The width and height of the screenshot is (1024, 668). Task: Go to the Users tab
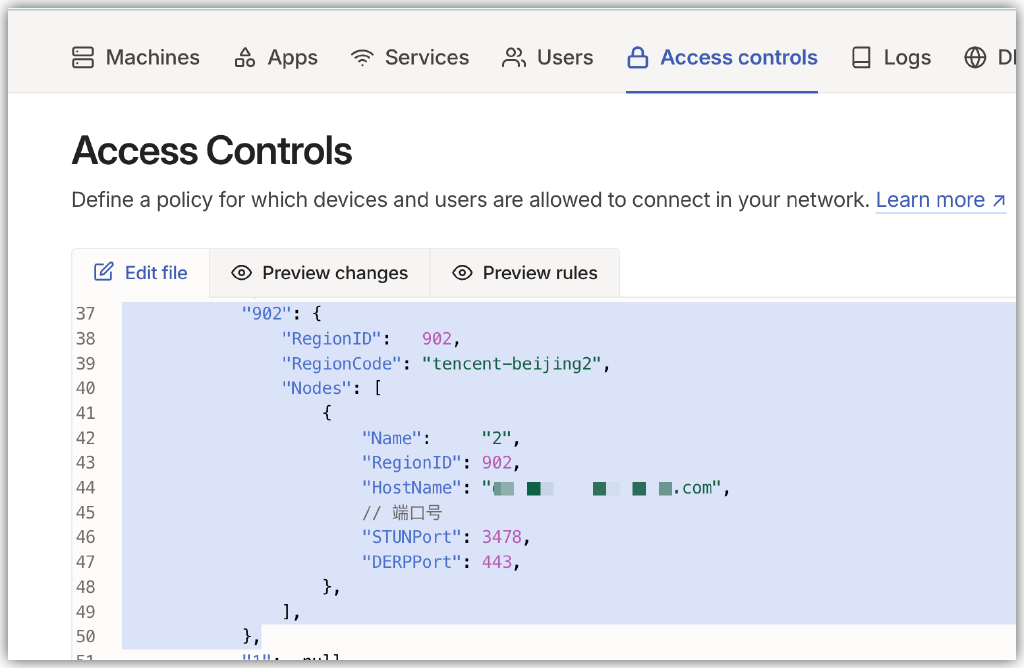(564, 58)
